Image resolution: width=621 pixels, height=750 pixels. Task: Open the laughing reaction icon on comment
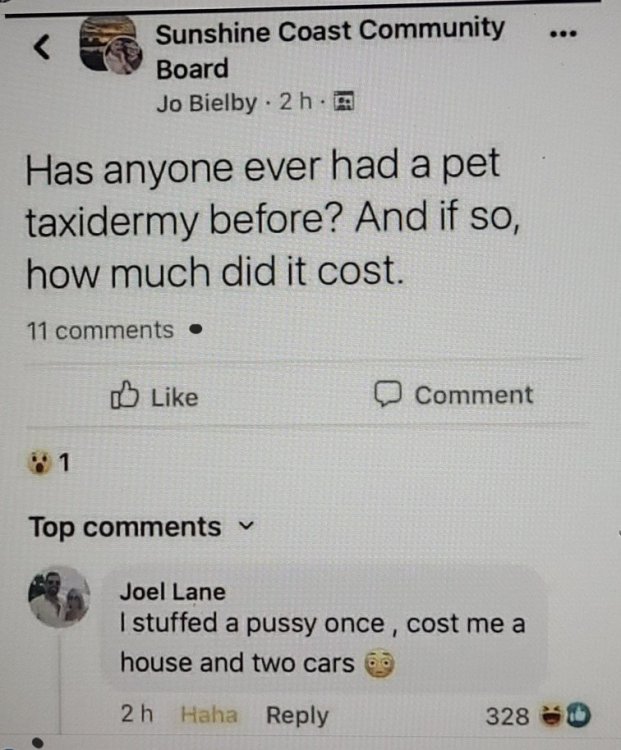pyautogui.click(x=551, y=716)
